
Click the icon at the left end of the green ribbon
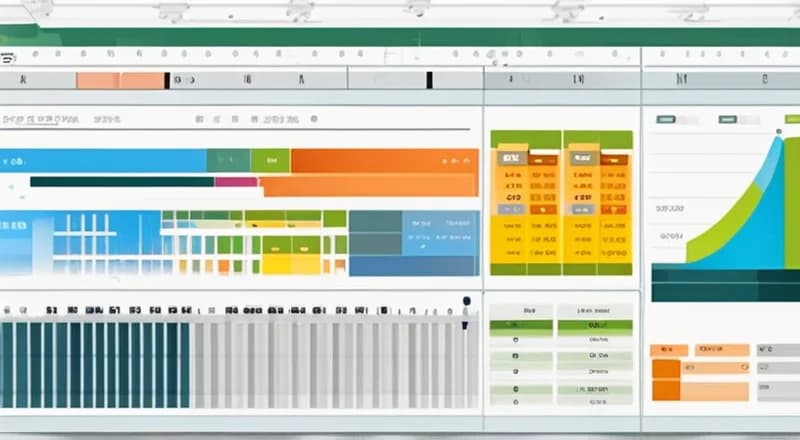coord(8,58)
